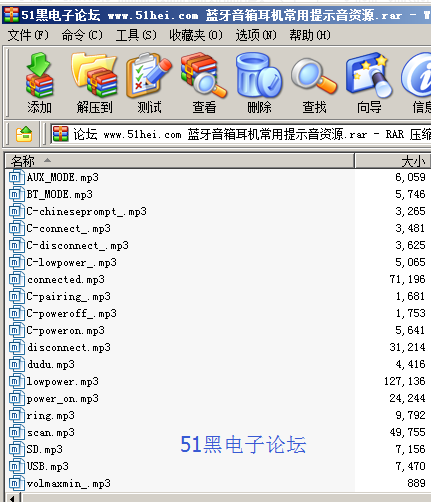The width and height of the screenshot is (431, 502).
Task: Click the 解压到 (Extract to) toolbar icon
Action: [x=94, y=83]
